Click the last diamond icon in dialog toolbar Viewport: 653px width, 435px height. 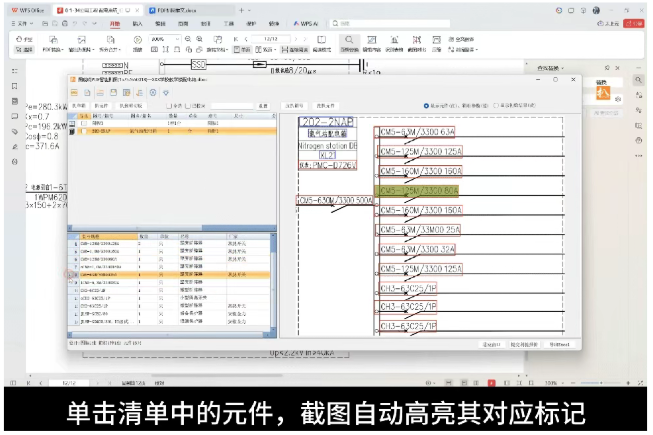point(166,93)
